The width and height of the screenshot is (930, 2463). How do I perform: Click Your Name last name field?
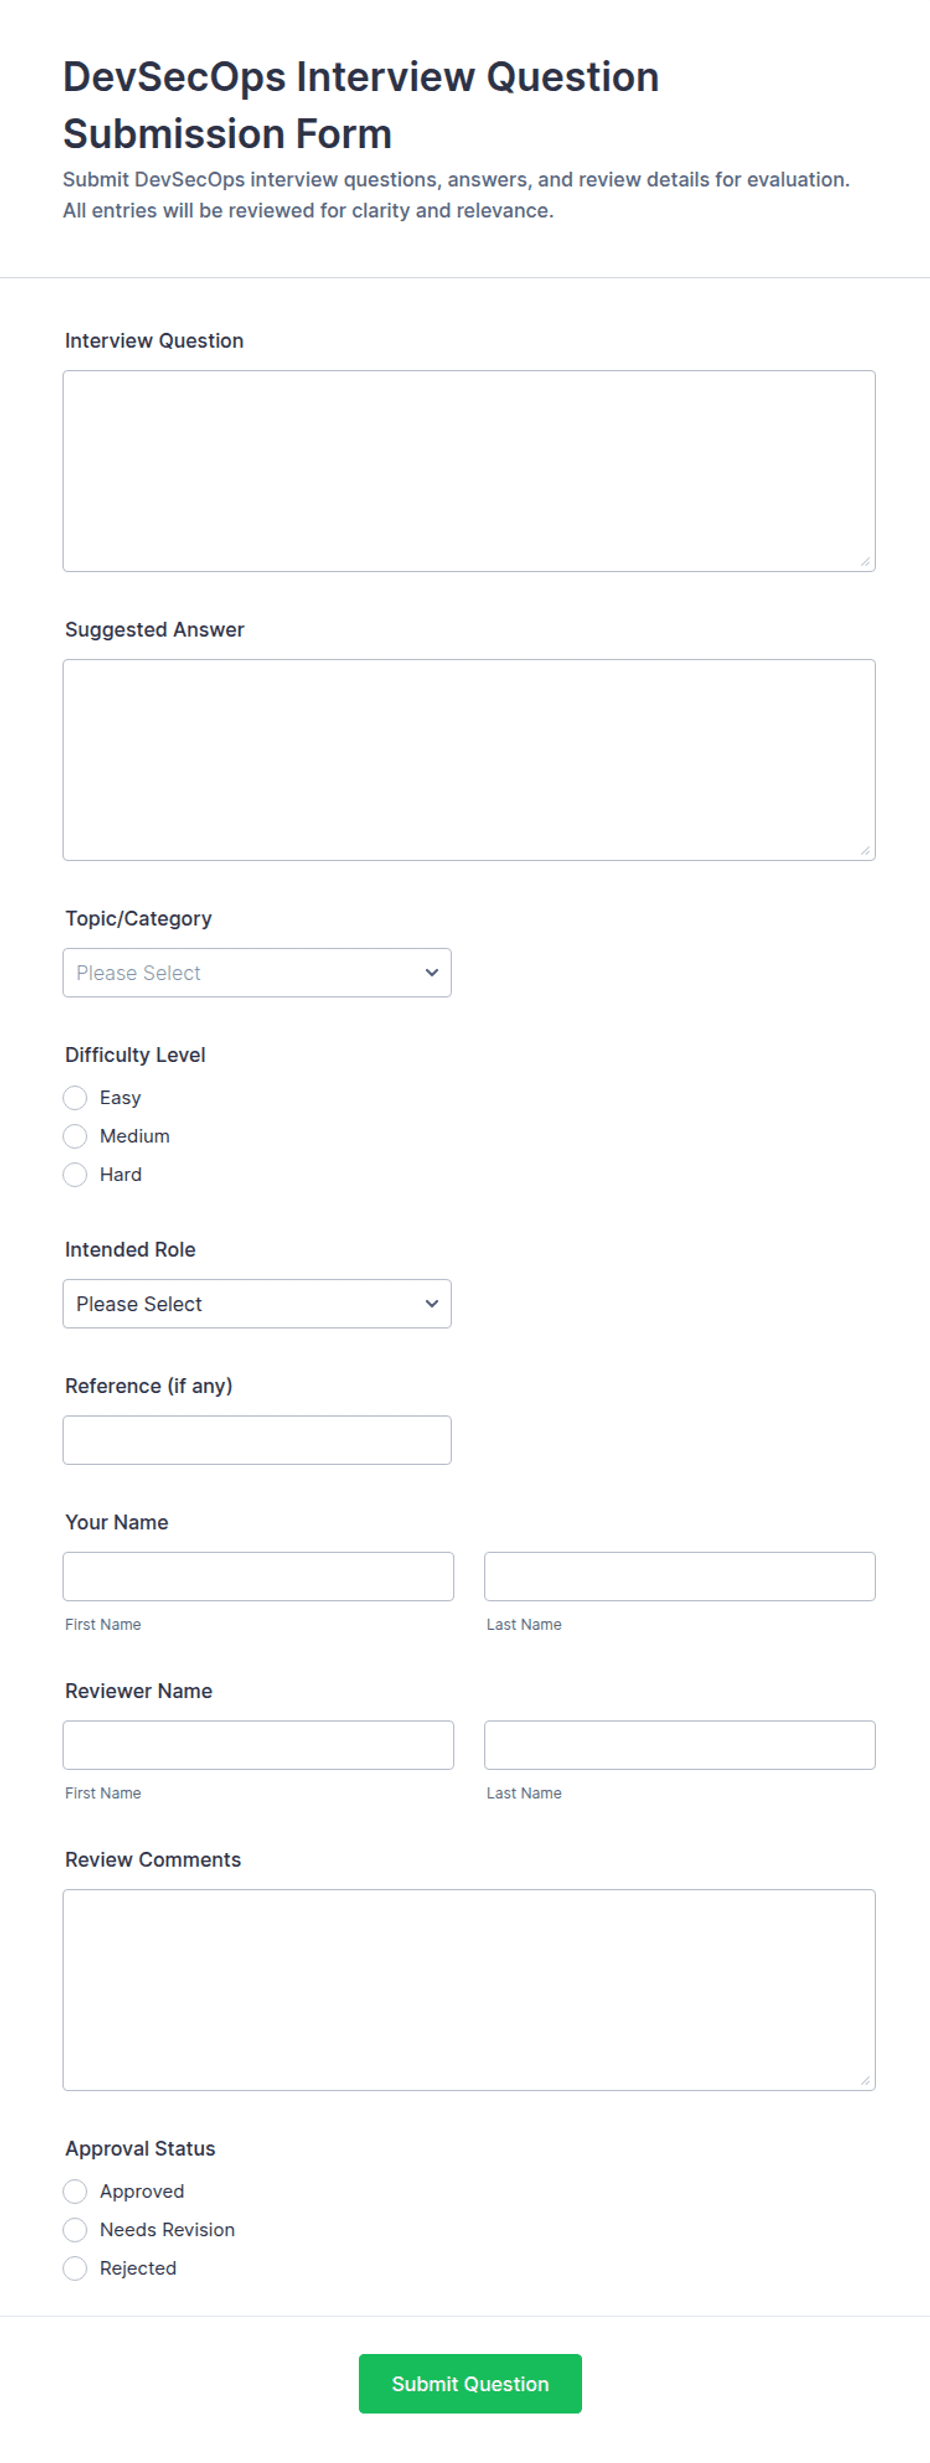(680, 1577)
